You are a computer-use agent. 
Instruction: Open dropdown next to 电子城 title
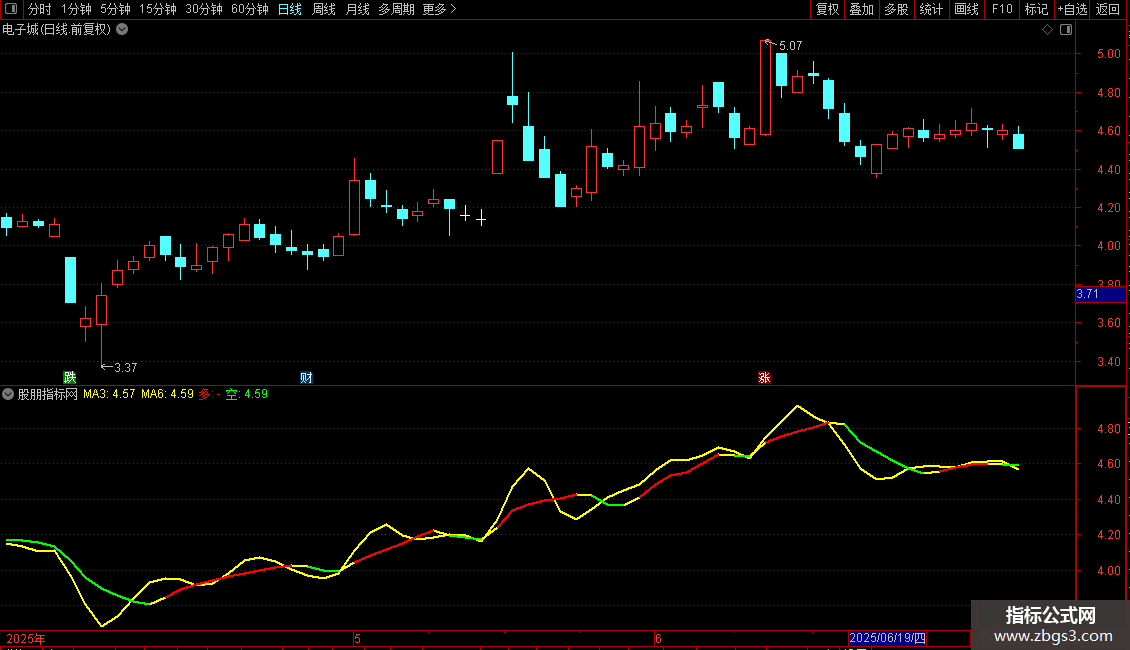click(123, 30)
